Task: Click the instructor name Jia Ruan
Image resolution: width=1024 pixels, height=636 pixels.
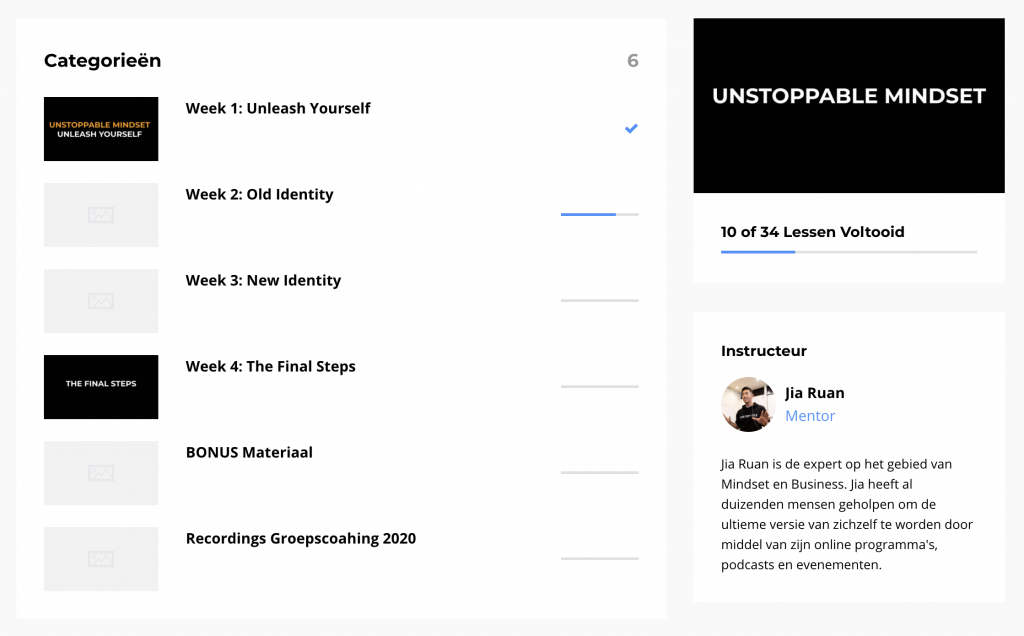Action: (814, 393)
